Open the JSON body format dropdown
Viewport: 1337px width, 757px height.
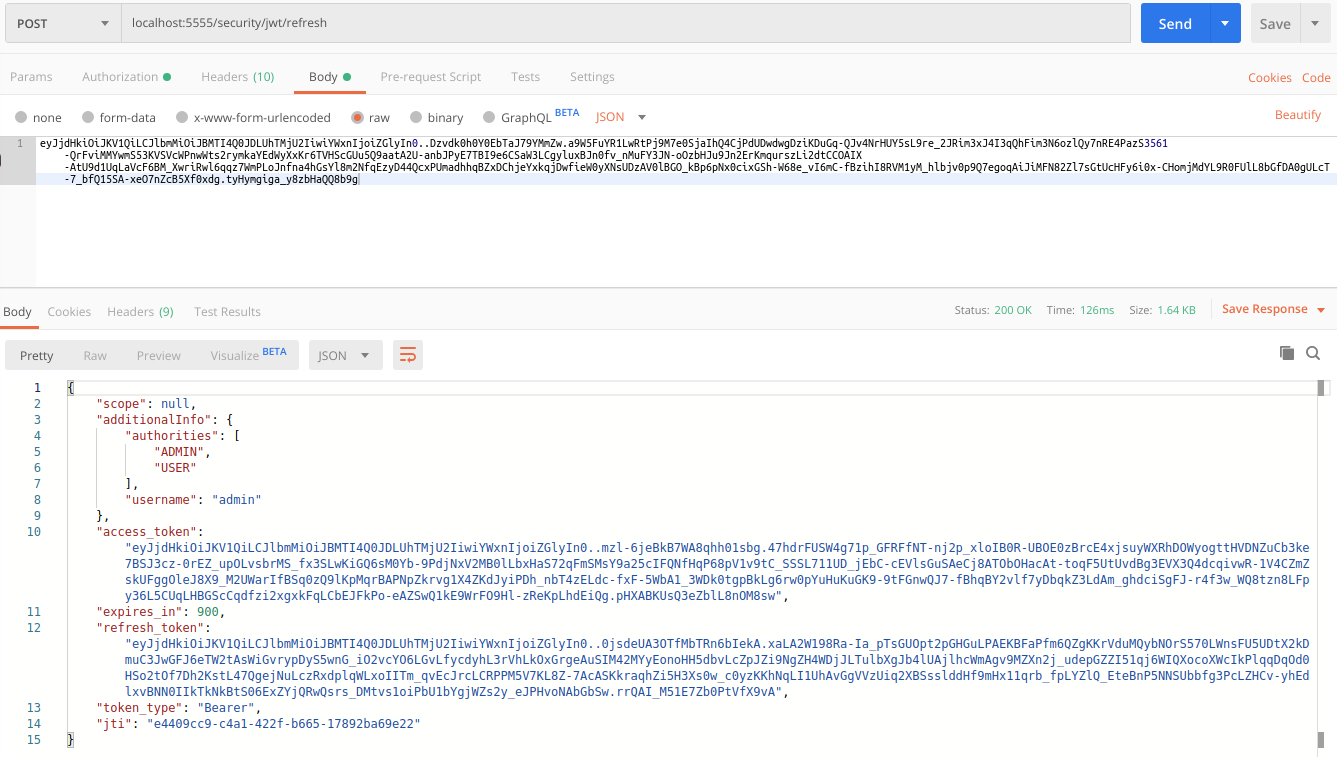621,117
